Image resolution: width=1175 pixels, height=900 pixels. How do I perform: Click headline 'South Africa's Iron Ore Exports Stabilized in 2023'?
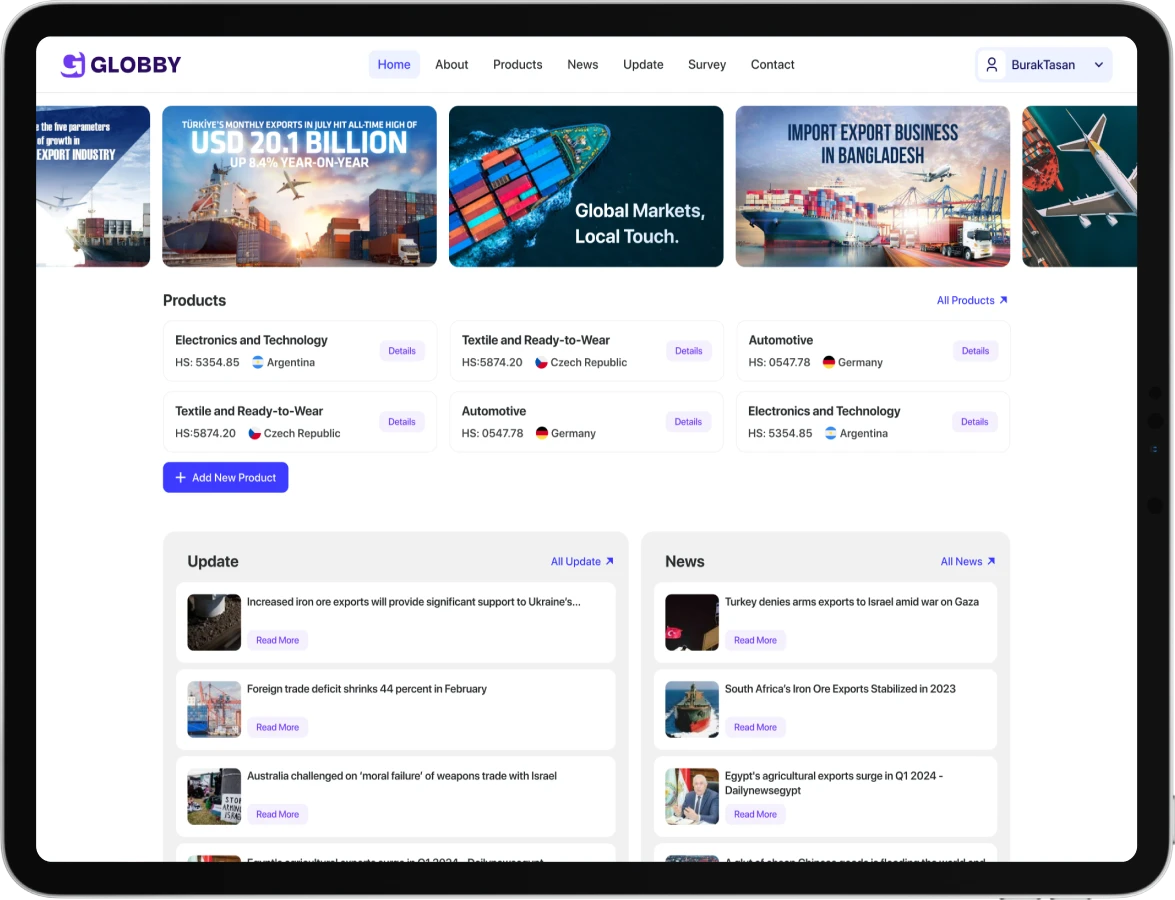tap(840, 689)
